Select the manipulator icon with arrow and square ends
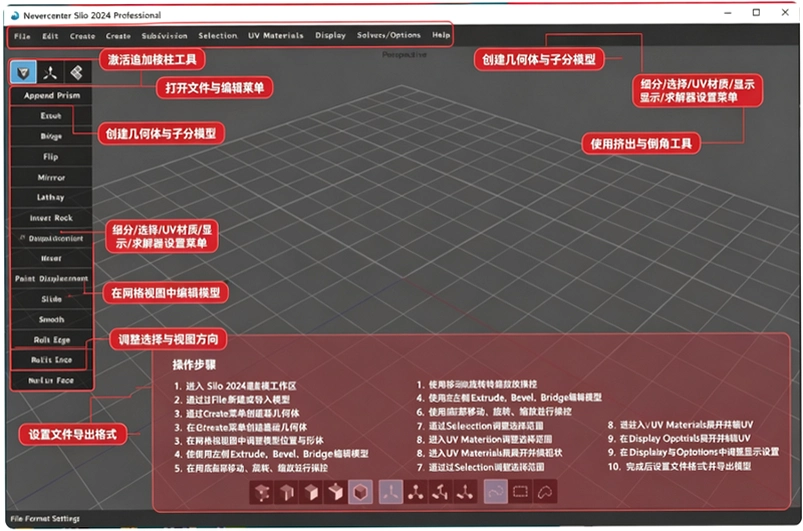Screen dimensions: 803x531 click(465, 492)
